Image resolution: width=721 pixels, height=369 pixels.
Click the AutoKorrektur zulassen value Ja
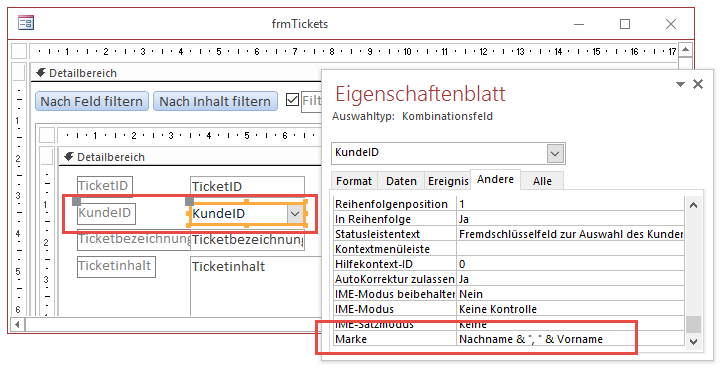[x=570, y=279]
